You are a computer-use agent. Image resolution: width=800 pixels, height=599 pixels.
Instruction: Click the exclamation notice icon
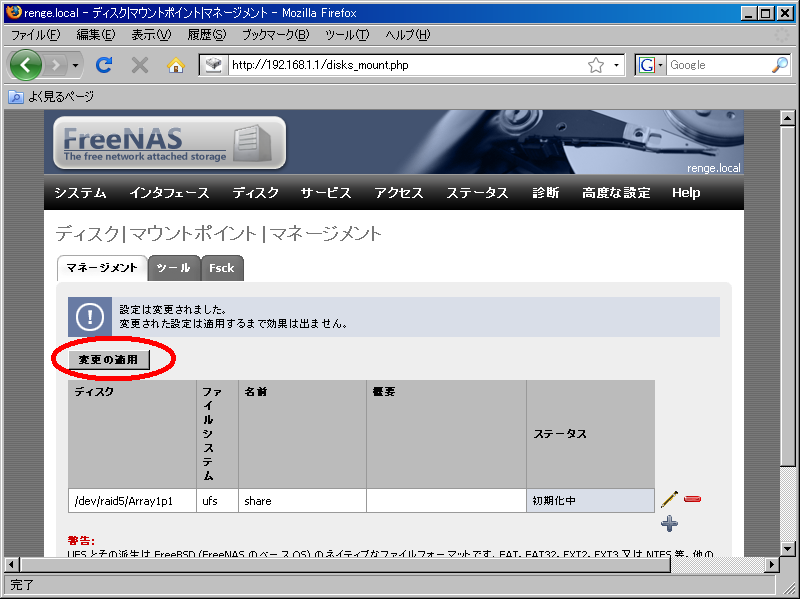(x=90, y=317)
